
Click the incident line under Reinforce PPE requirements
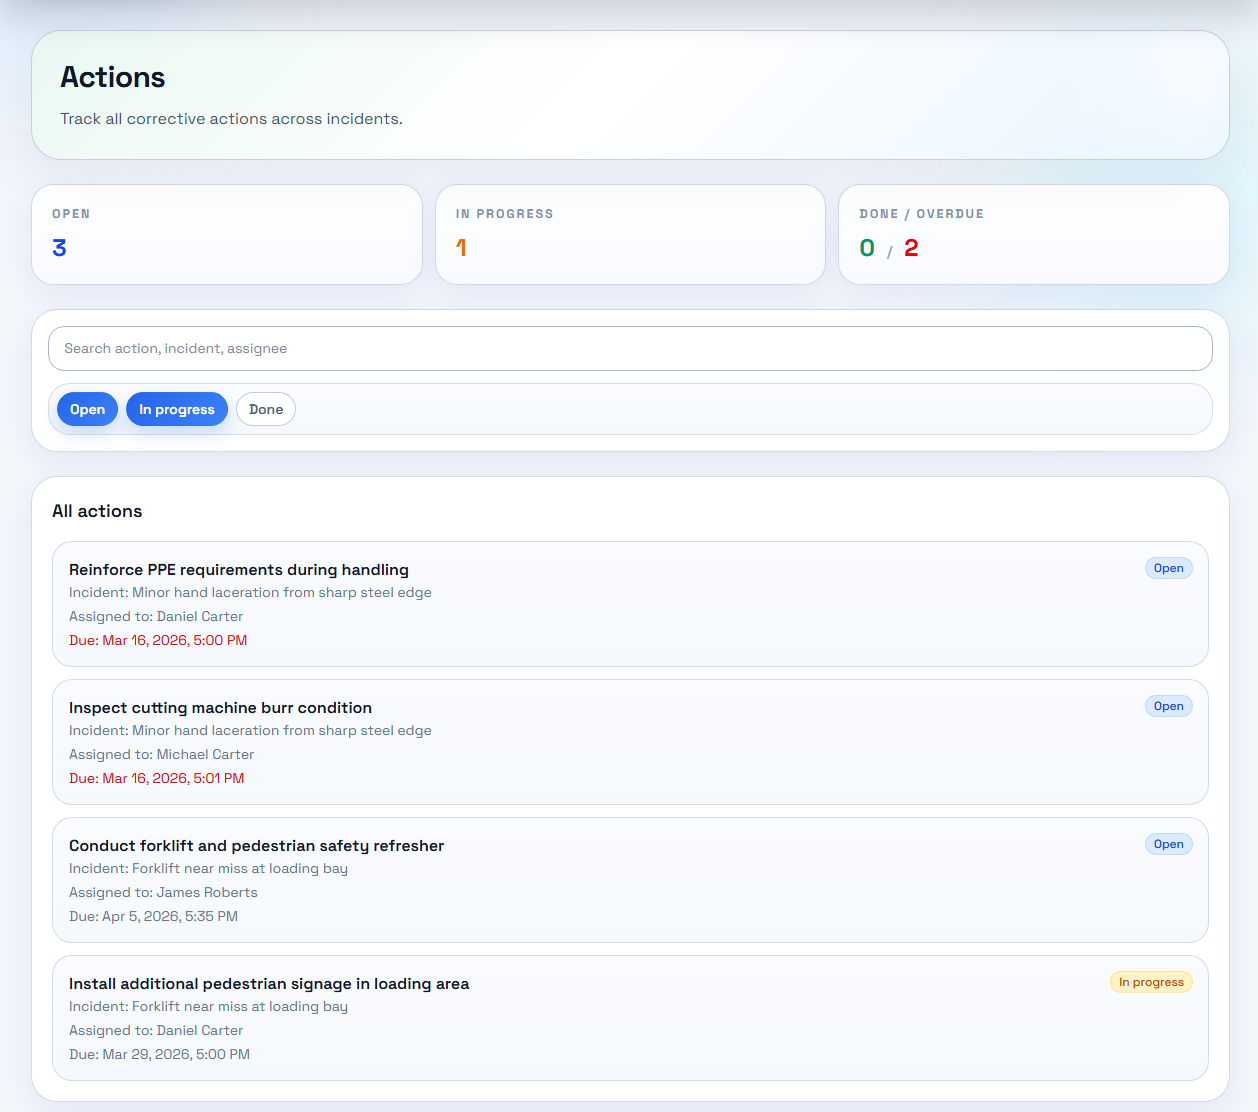(250, 592)
